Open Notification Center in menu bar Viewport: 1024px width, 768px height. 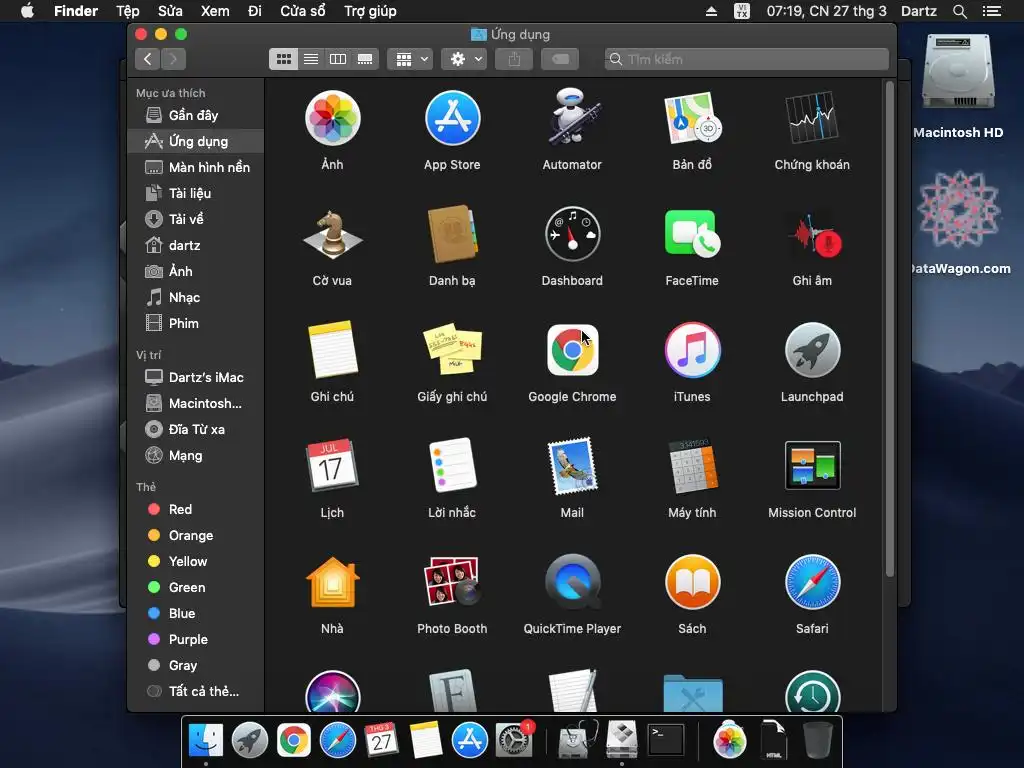point(992,11)
